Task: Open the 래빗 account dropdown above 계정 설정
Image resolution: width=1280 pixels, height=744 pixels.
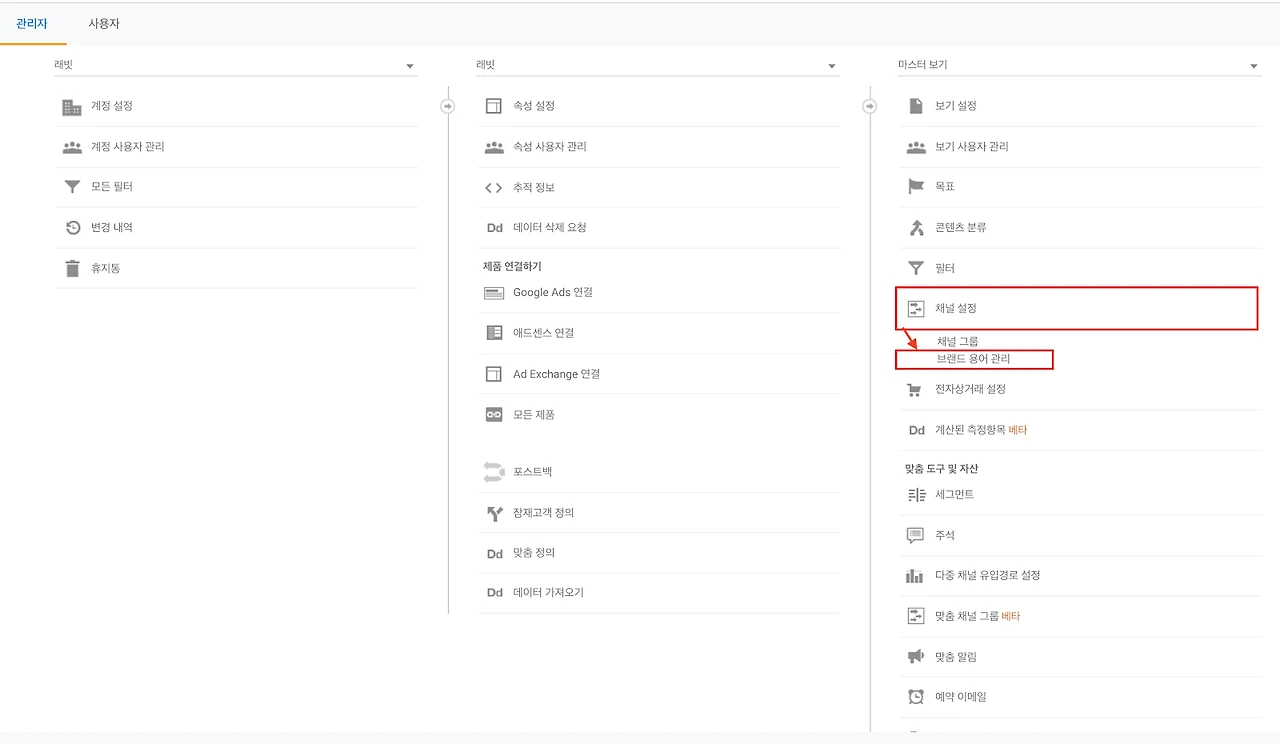Action: click(235, 65)
